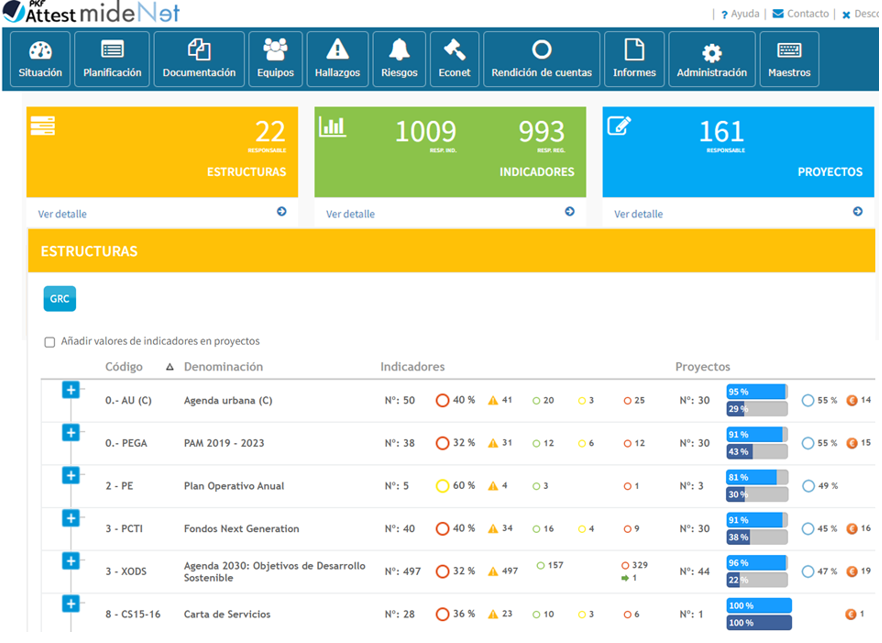Open the Hallazgos warning icon
Viewport: 882px width, 643px height.
point(337,50)
